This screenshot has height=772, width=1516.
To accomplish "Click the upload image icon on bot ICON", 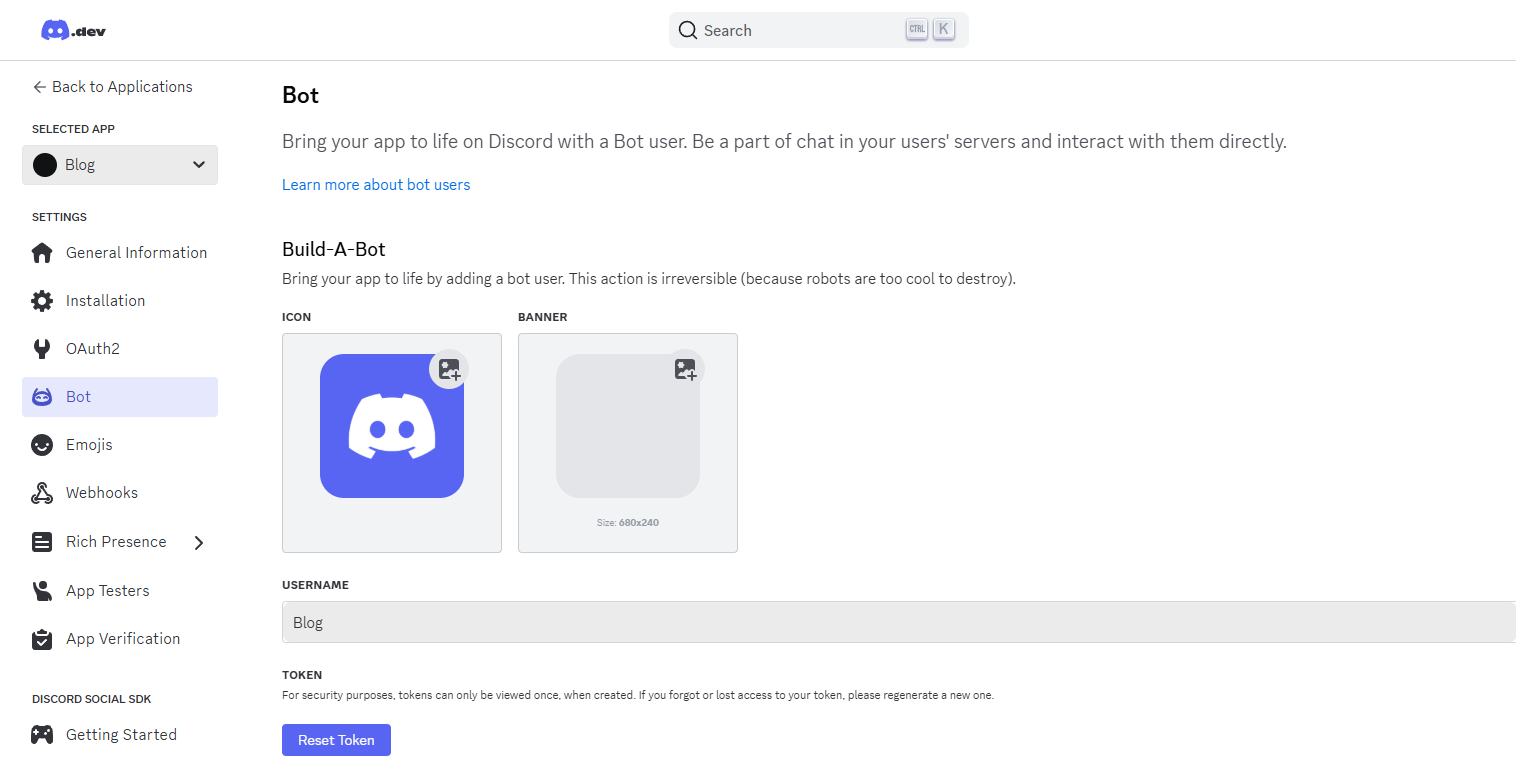I will coord(449,370).
